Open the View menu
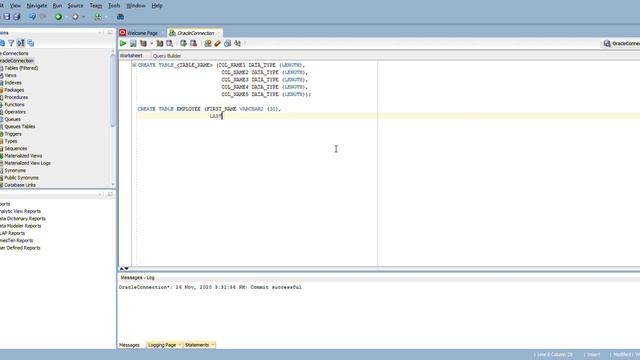Image resolution: width=640 pixels, height=360 pixels. click(x=15, y=6)
